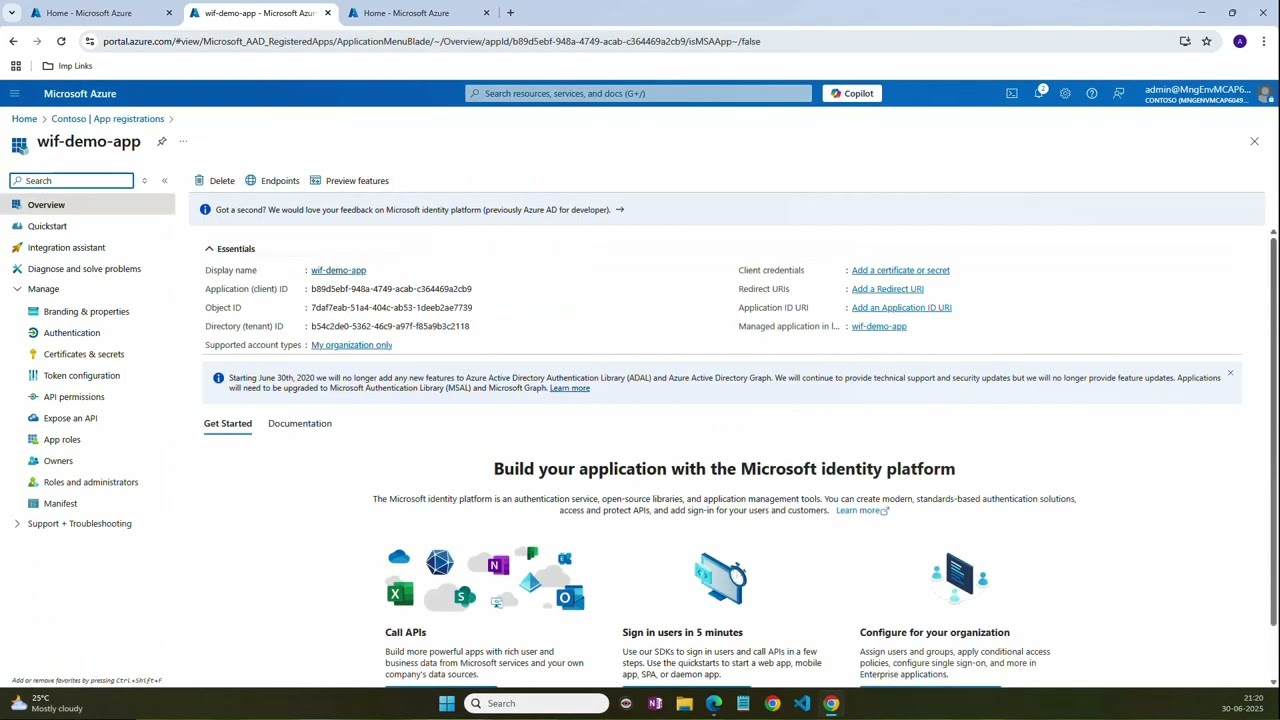
Task: Open Cloud Shell from the top bar
Action: coord(1012,93)
